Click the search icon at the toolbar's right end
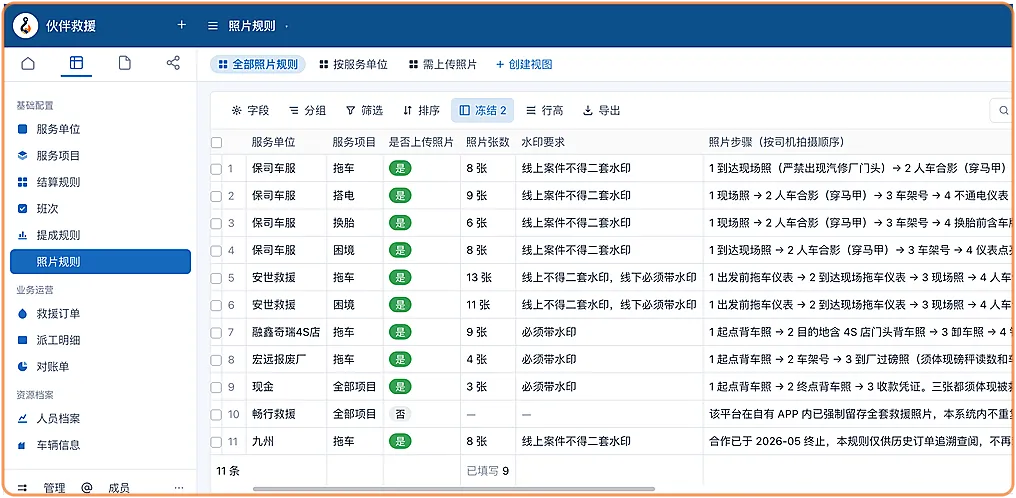 (x=1004, y=111)
